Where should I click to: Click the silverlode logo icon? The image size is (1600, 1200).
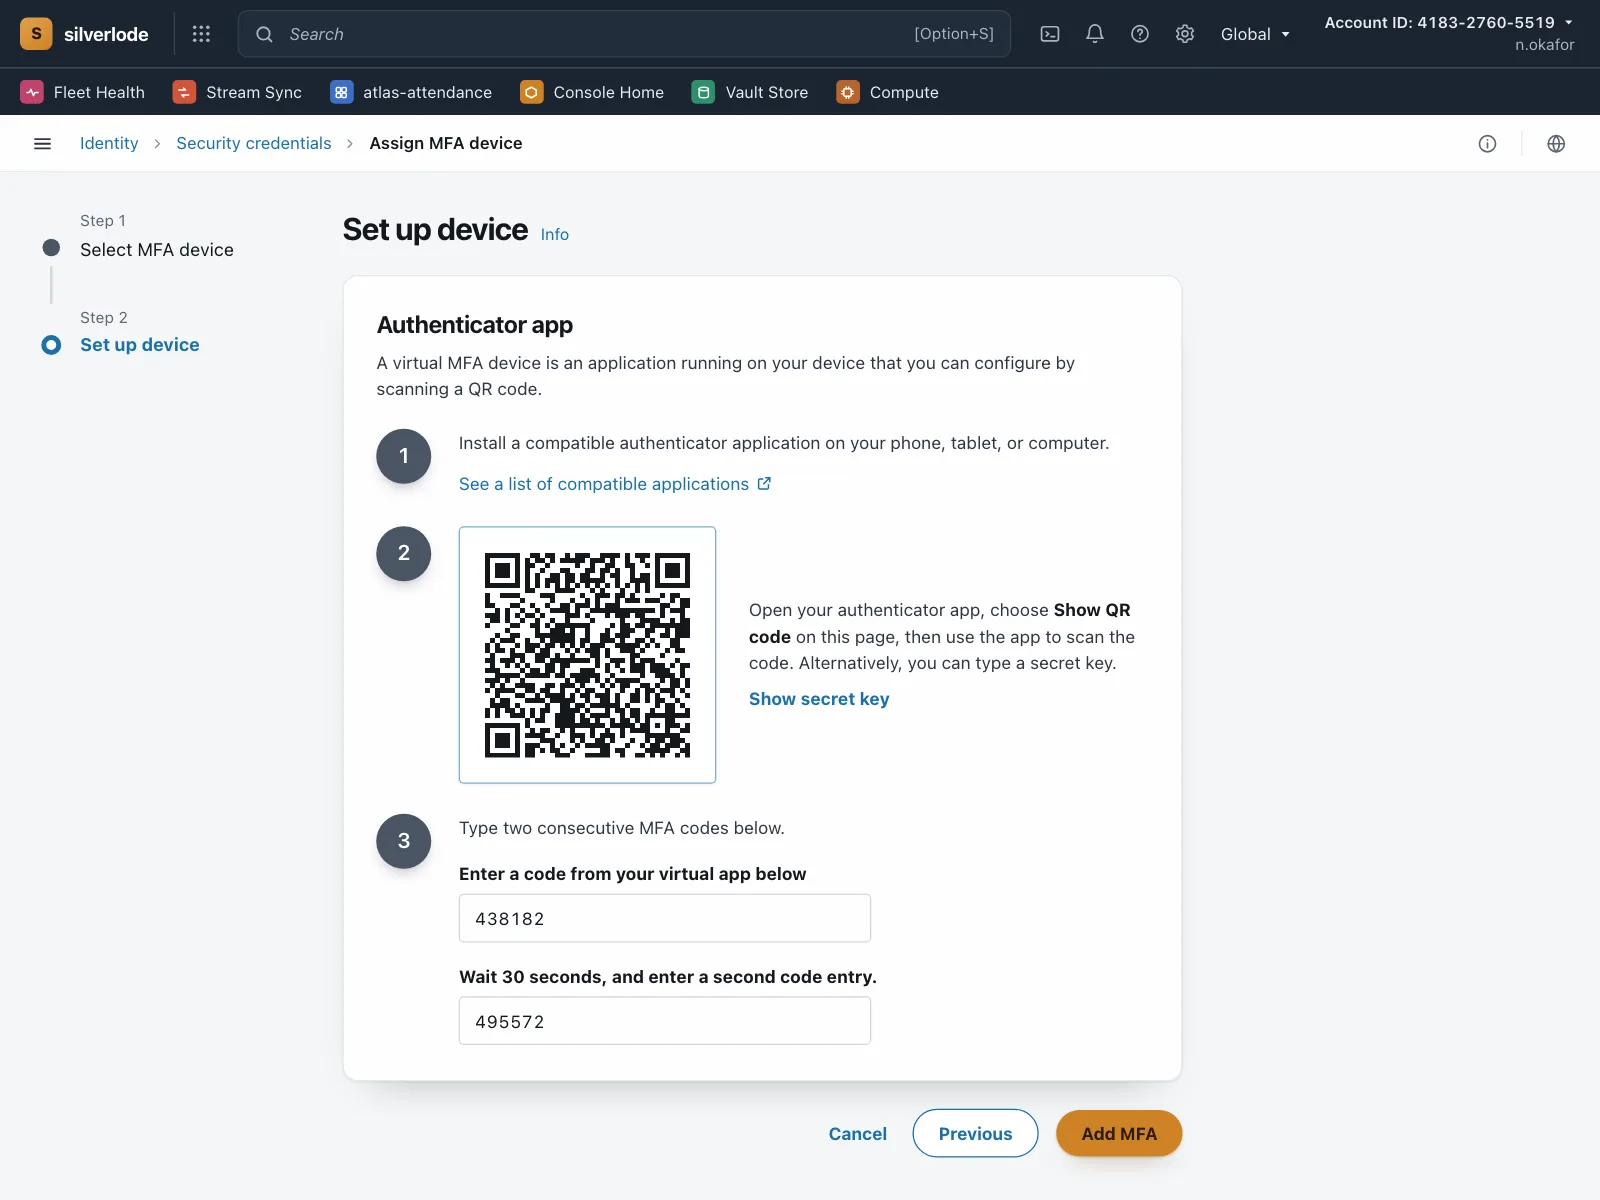(37, 34)
